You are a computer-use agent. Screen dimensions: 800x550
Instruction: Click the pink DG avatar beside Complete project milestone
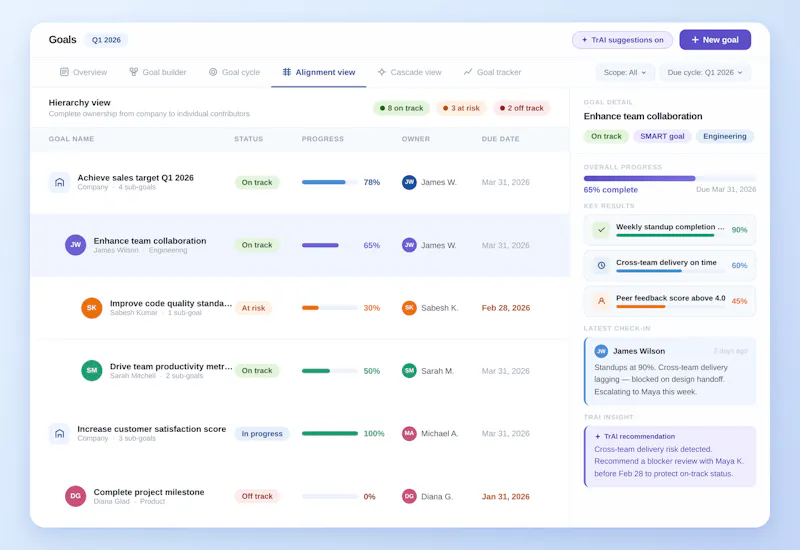pyautogui.click(x=76, y=496)
